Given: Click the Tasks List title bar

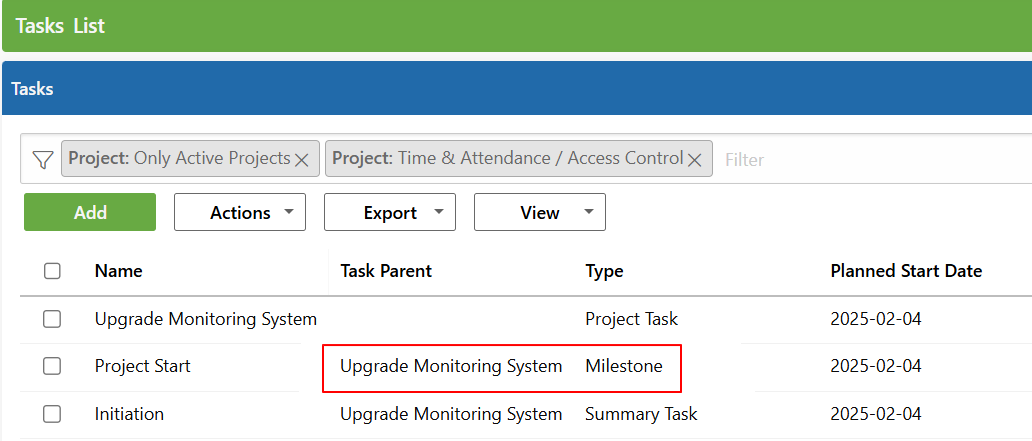Looking at the screenshot, I should click(517, 26).
